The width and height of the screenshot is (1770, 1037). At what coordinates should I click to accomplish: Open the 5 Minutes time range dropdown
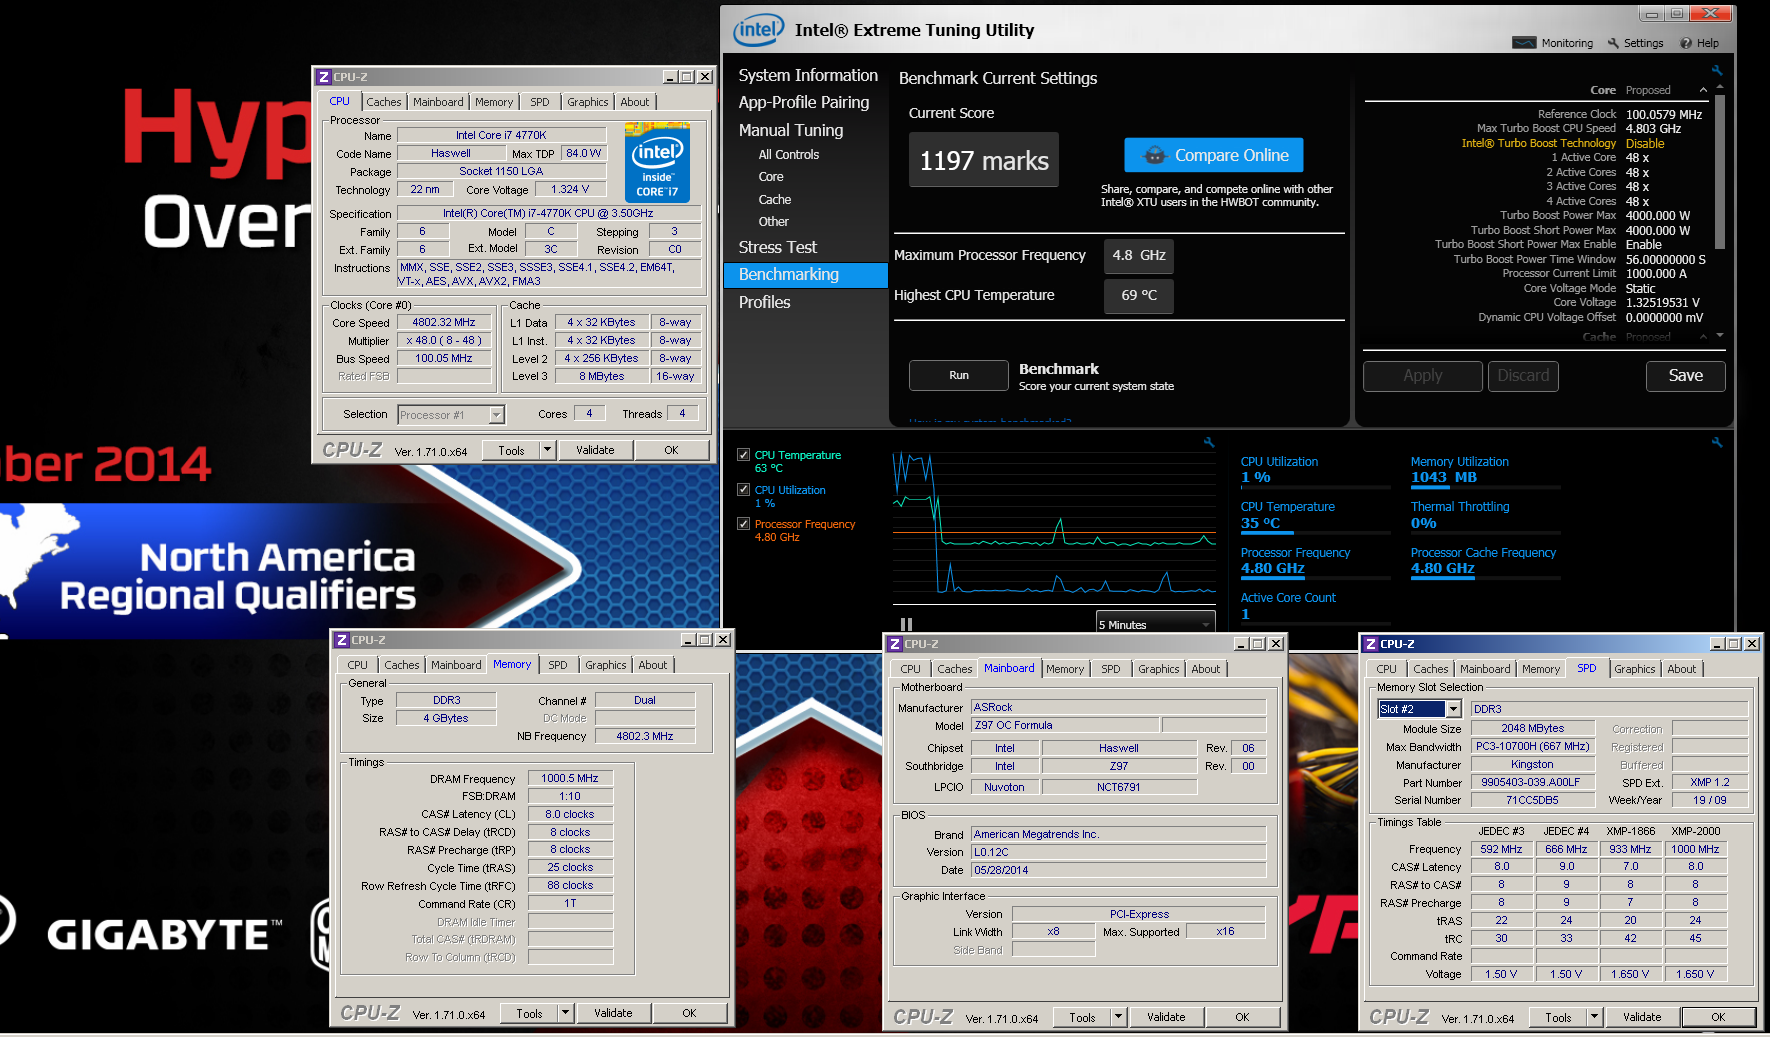[1156, 624]
